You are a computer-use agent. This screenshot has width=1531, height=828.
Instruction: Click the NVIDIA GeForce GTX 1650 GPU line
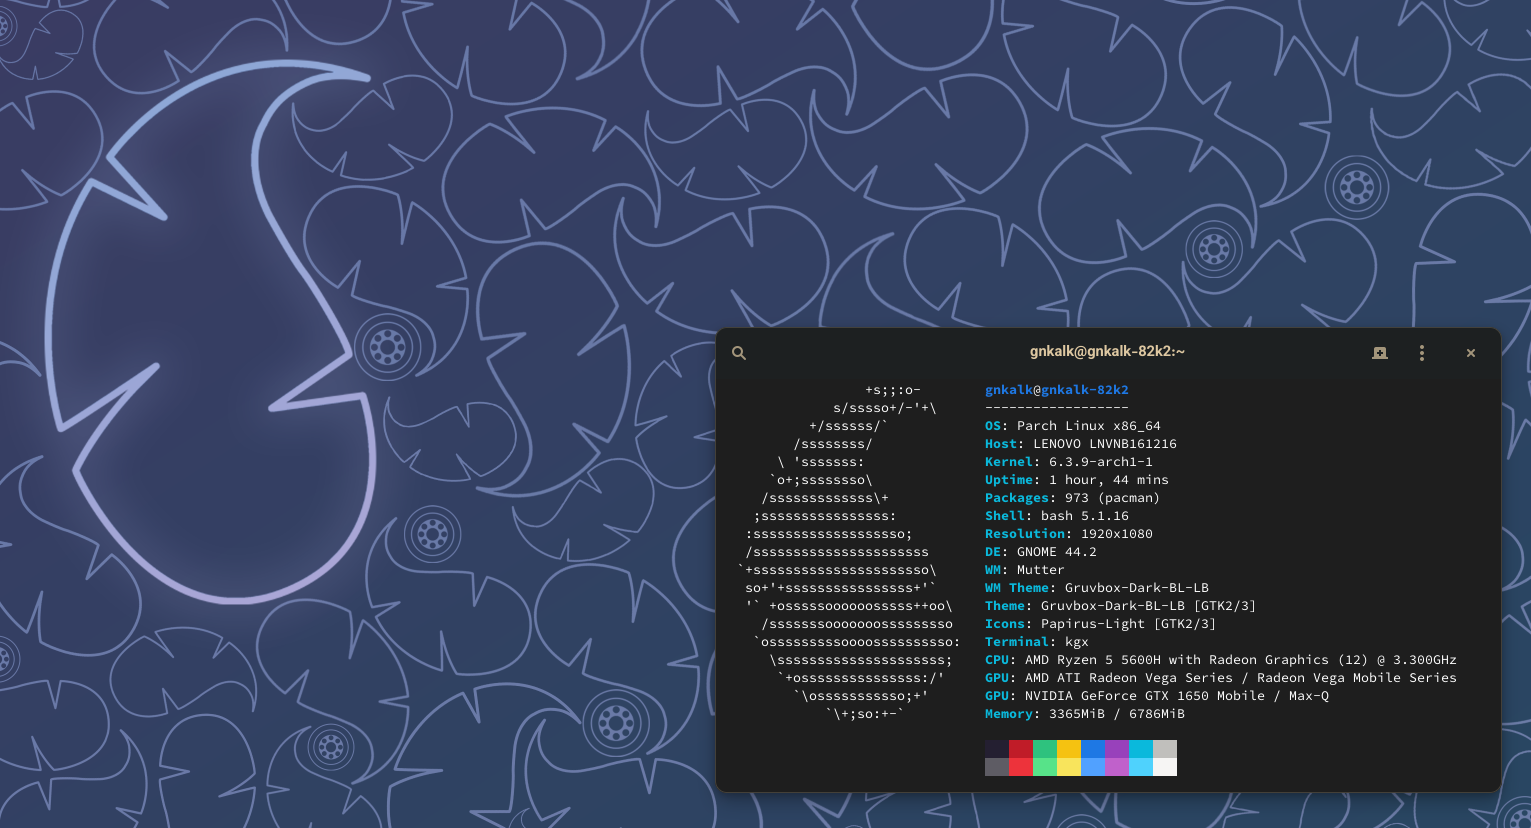tap(1156, 696)
